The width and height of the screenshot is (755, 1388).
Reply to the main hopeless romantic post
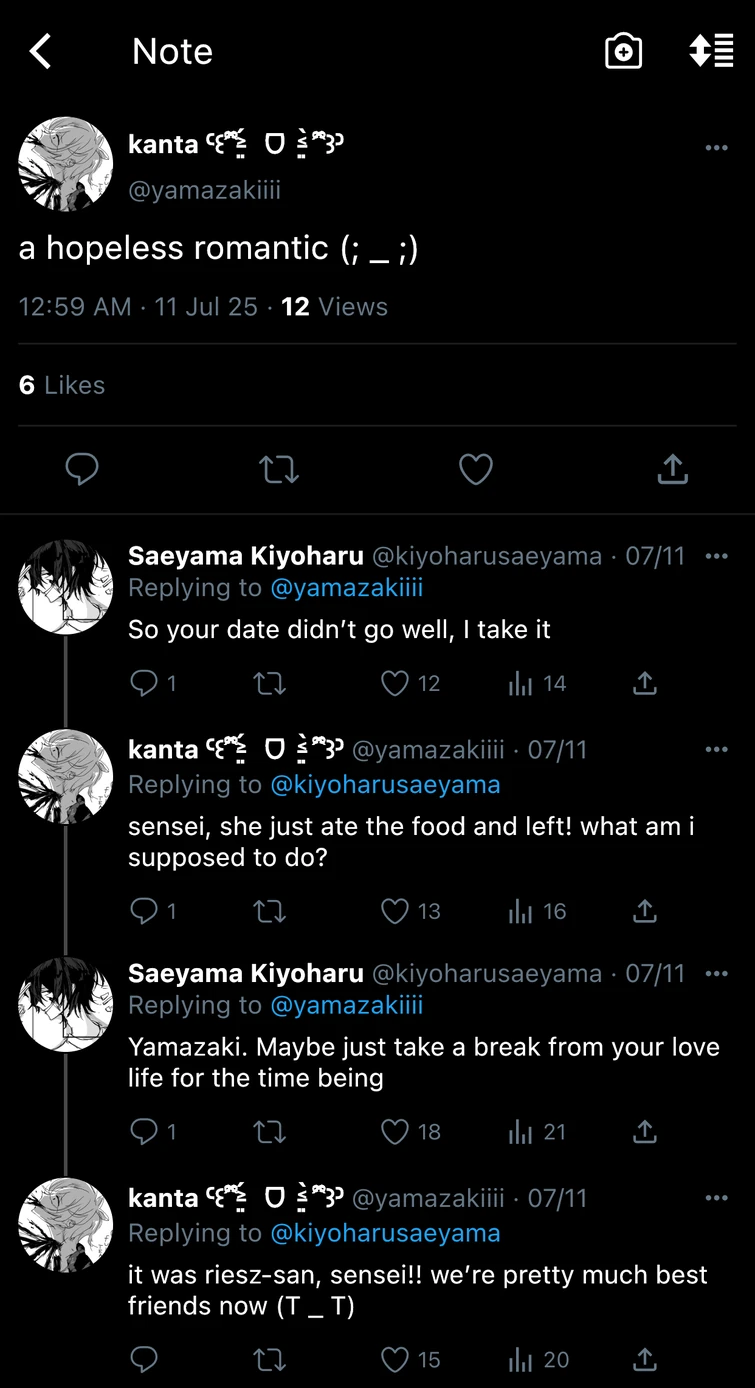[82, 469]
